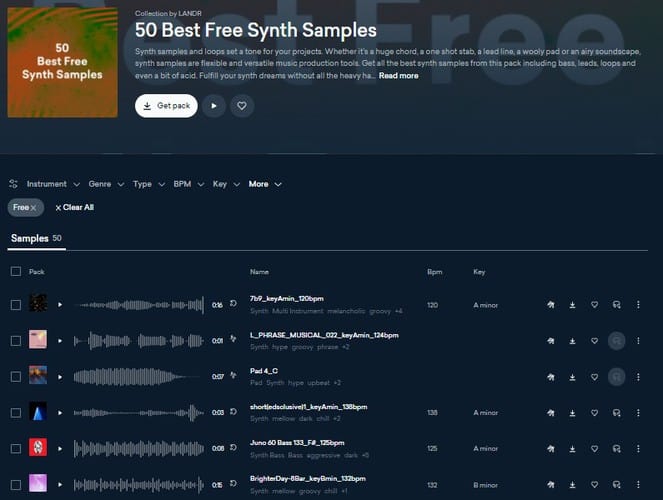Expand the BPM filter dropdown
This screenshot has width=663, height=500.
[189, 184]
